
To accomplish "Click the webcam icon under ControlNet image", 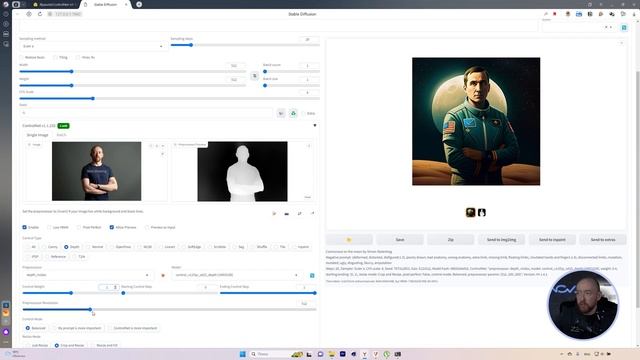I will [x=287, y=213].
